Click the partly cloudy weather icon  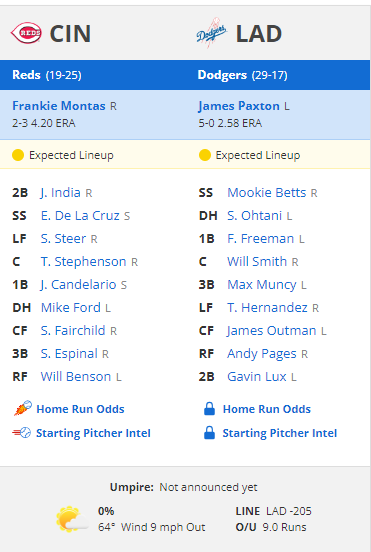(x=72, y=519)
